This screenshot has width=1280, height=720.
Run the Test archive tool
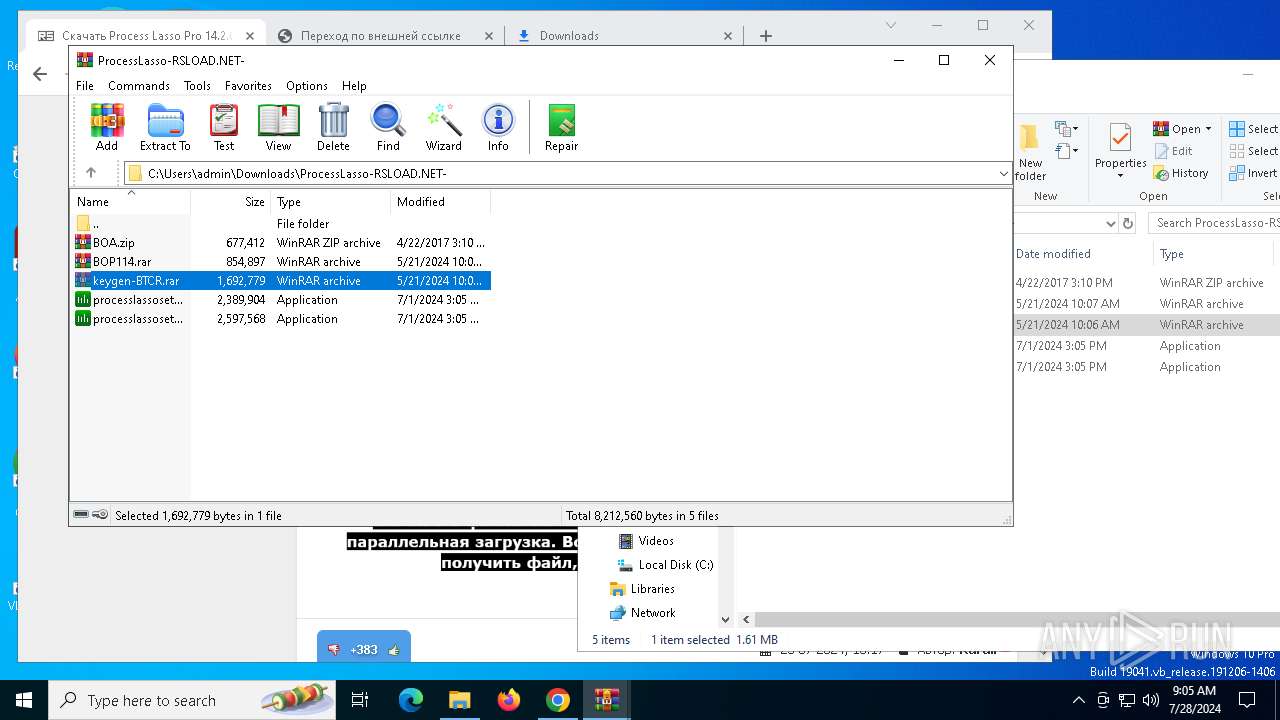click(x=224, y=127)
